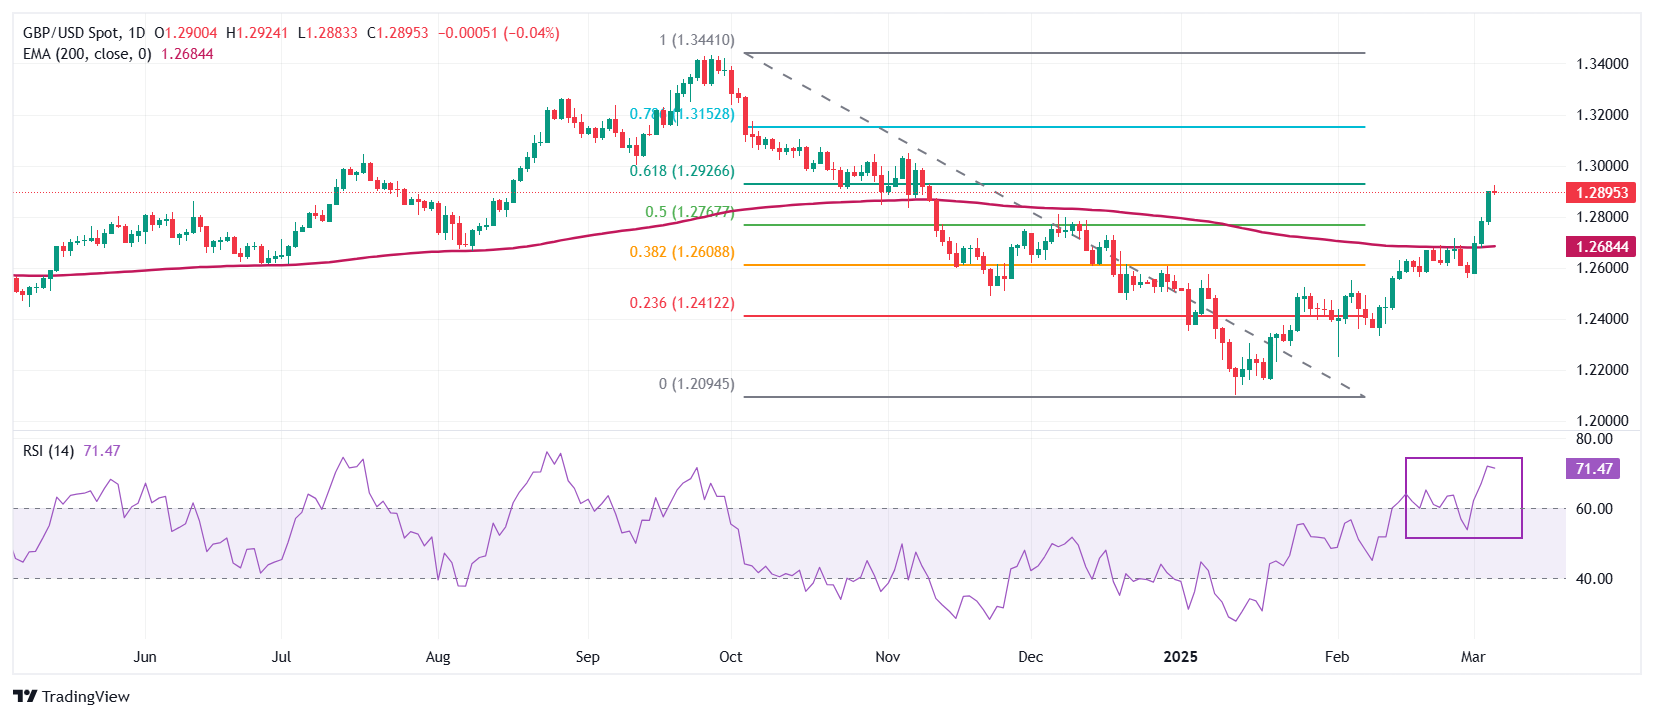Click the TradingView wordmark text

[x=86, y=696]
